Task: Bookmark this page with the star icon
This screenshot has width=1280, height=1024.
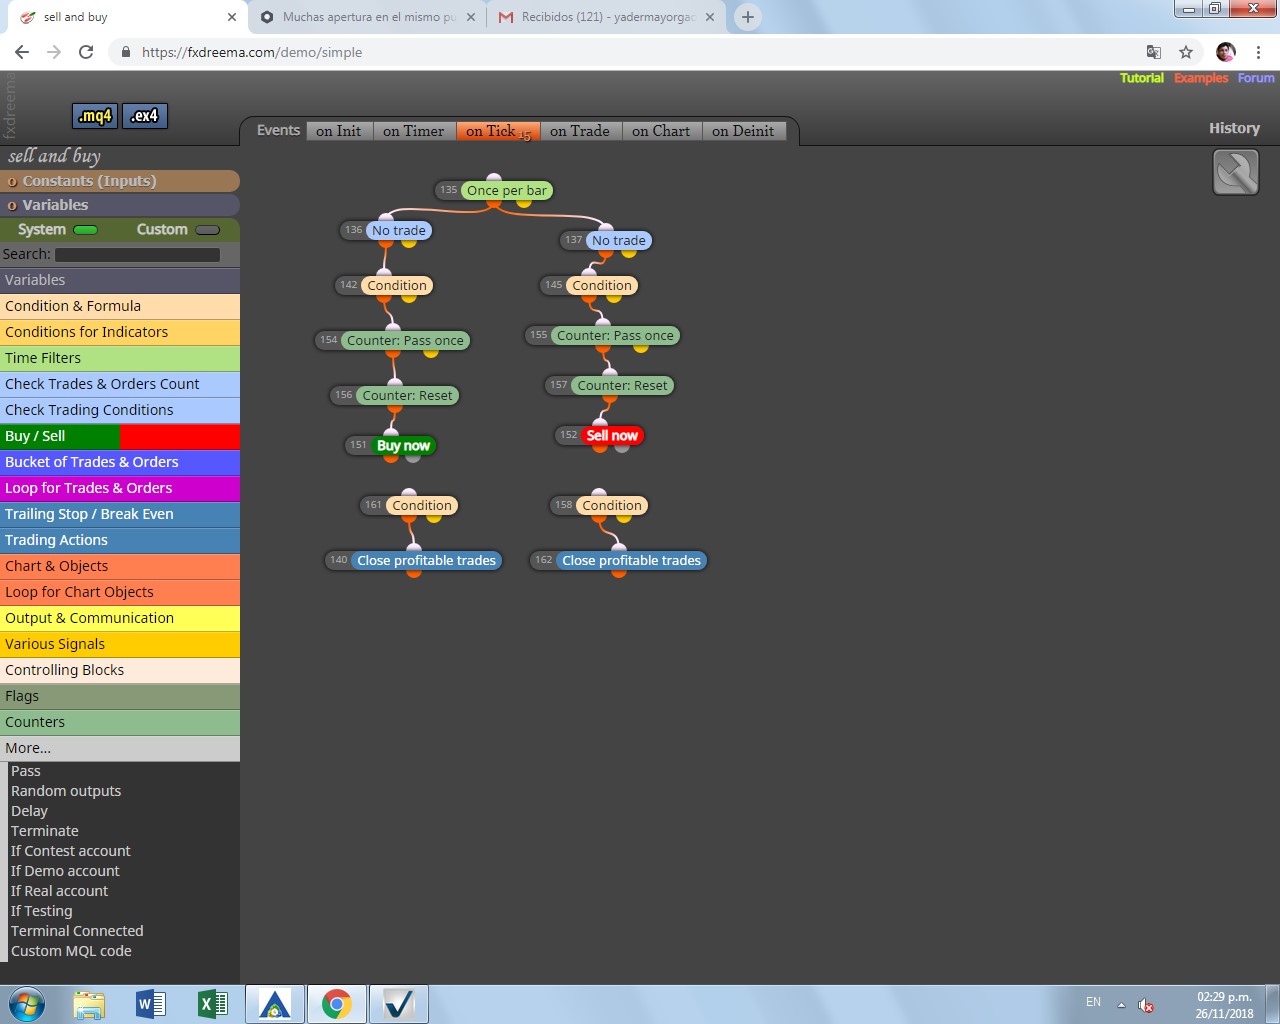Action: coord(1186,52)
